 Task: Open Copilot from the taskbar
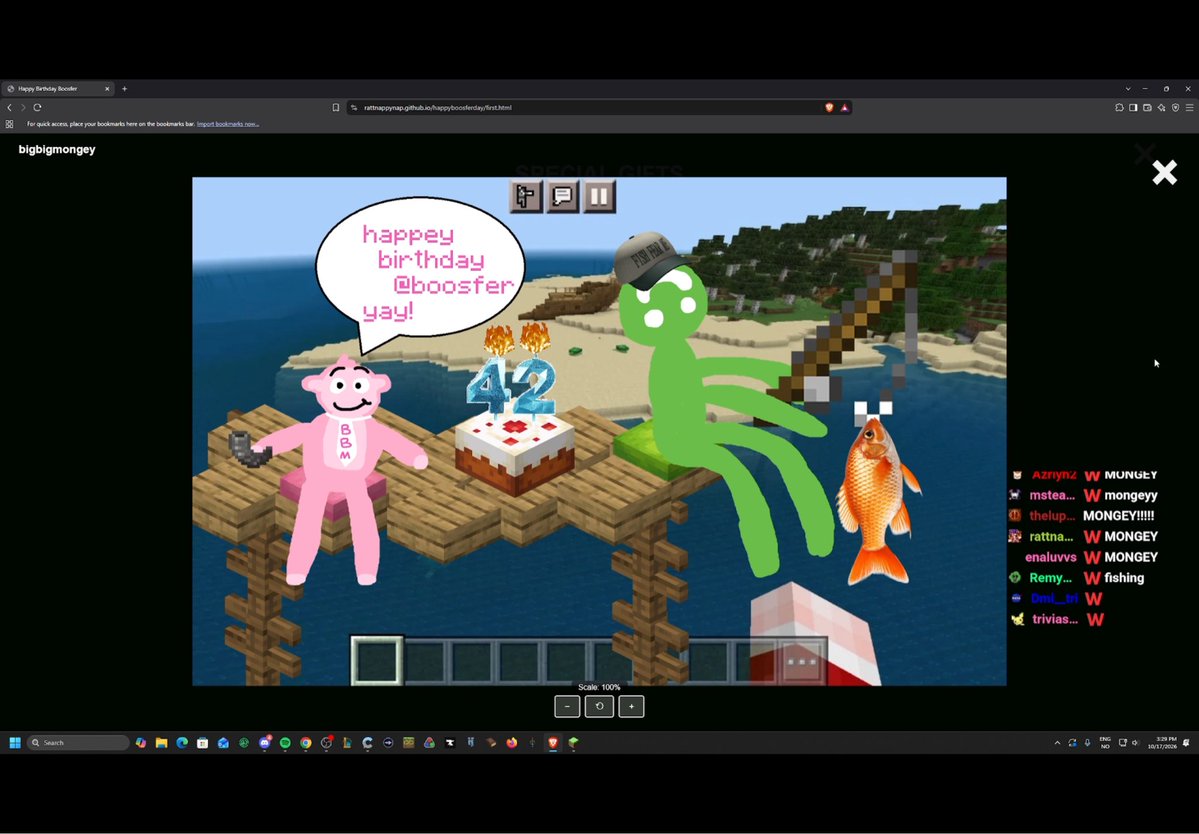(141, 742)
